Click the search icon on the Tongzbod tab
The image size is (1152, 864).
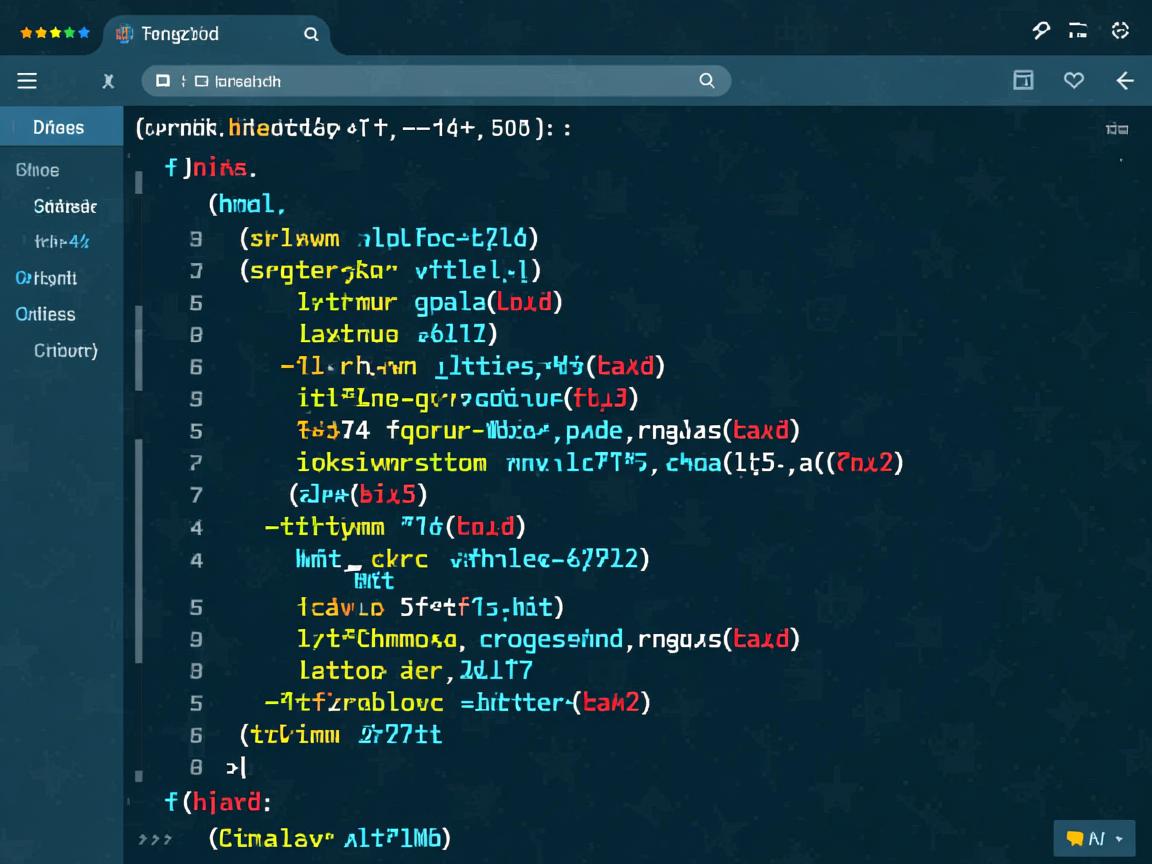[311, 34]
